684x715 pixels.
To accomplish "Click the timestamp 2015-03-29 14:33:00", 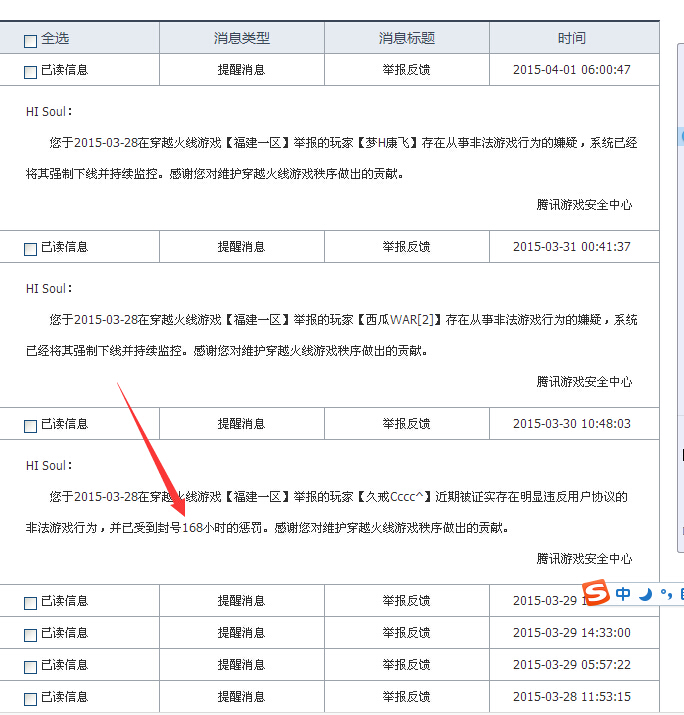I will click(x=572, y=632).
